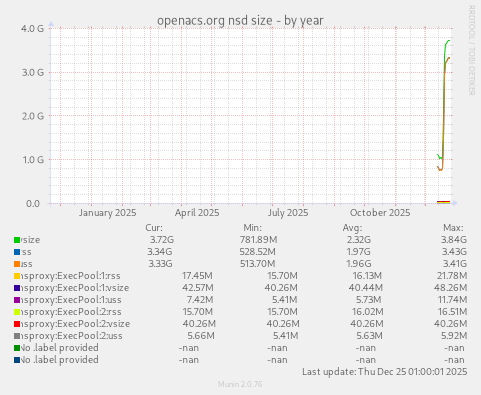This screenshot has height=395, width=481.
Task: Select the 'July 2025' x-axis label
Action: pos(288,213)
